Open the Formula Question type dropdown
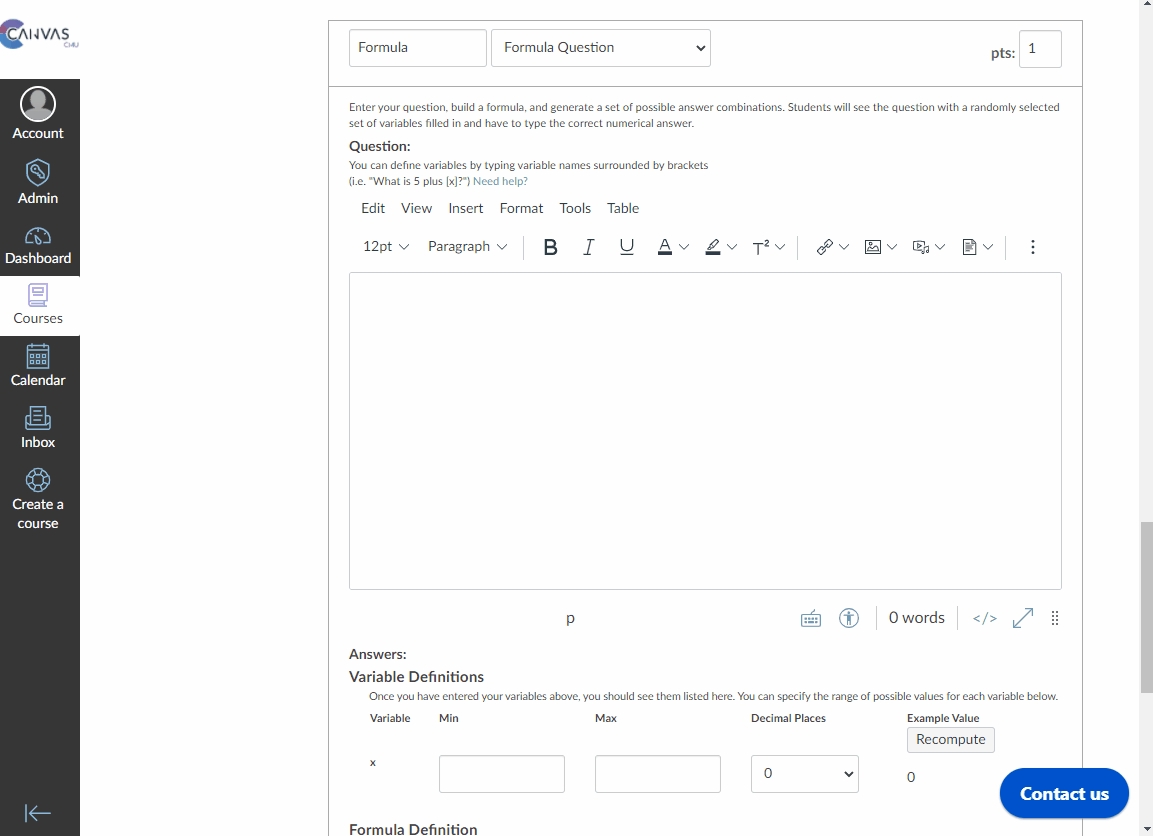 click(x=600, y=48)
